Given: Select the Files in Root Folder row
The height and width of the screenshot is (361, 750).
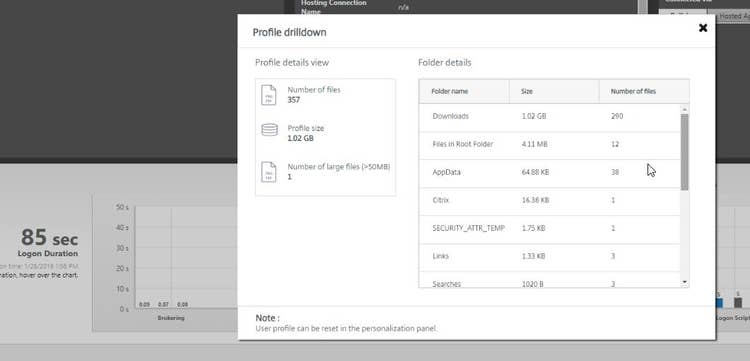Looking at the screenshot, I should point(550,146).
